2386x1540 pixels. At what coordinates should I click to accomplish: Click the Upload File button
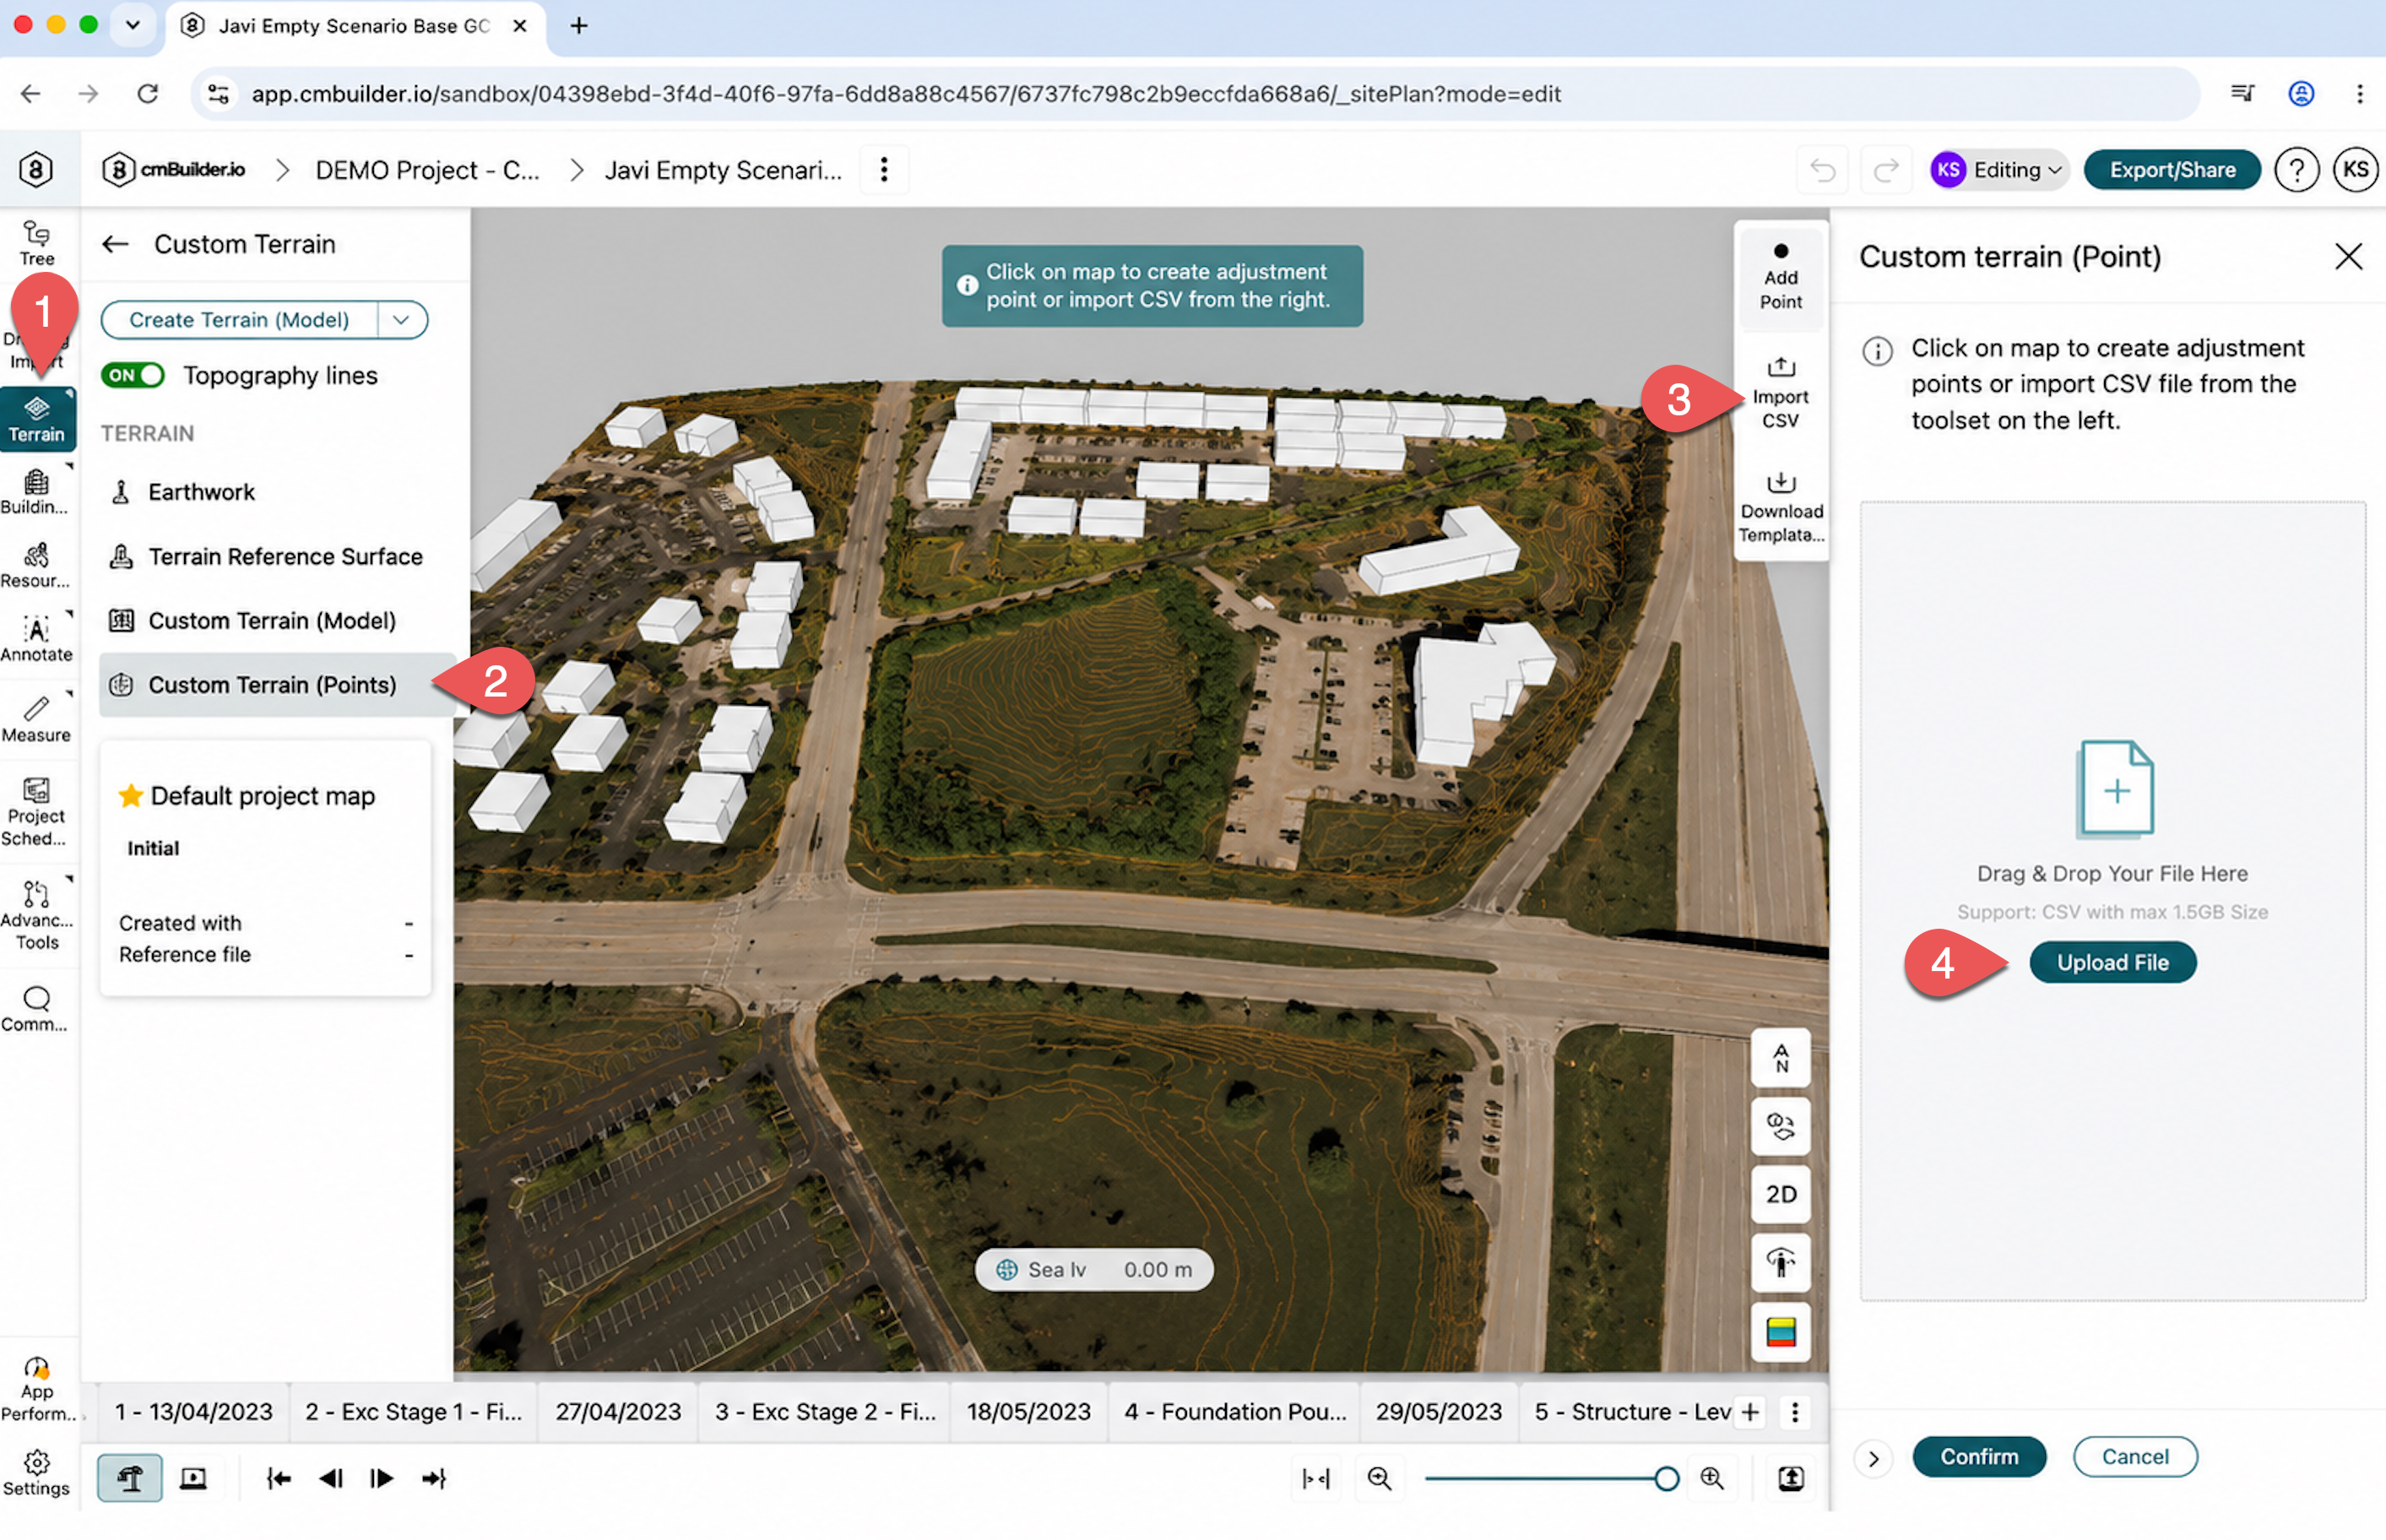pos(2112,962)
